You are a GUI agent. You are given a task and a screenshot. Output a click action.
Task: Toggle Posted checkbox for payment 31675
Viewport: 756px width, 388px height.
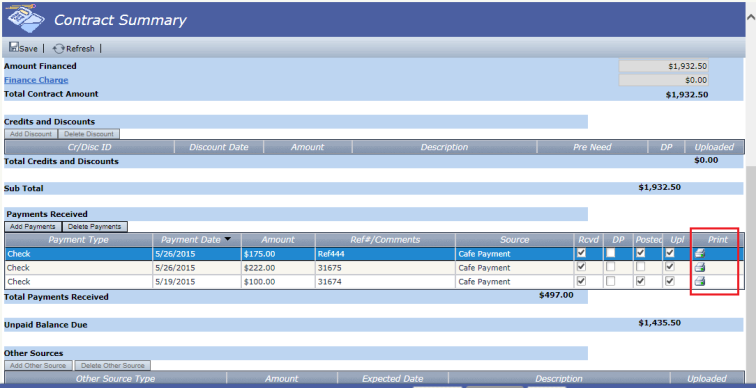[640, 267]
